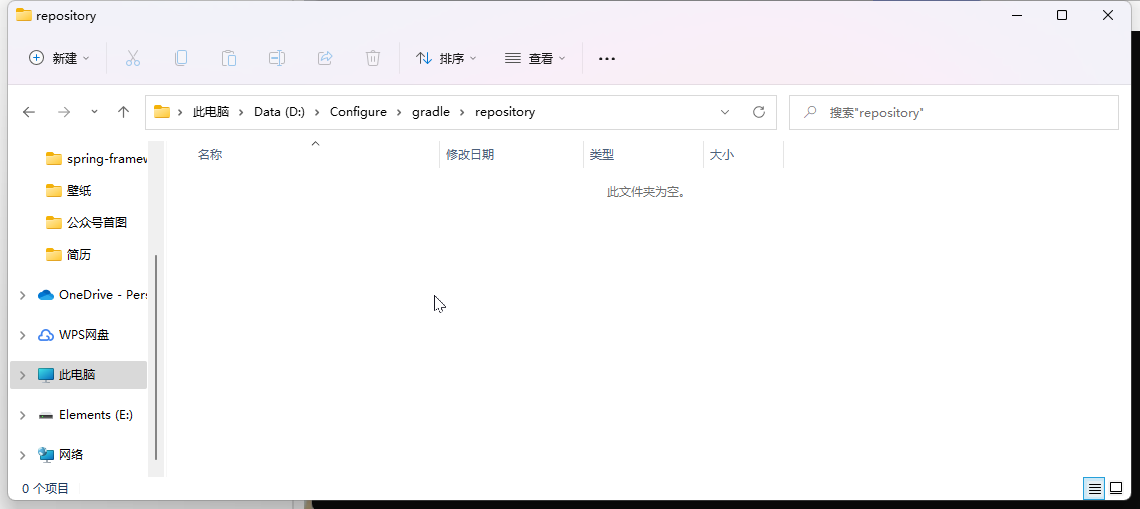Switch to large thumbnails view layout

point(1116,488)
